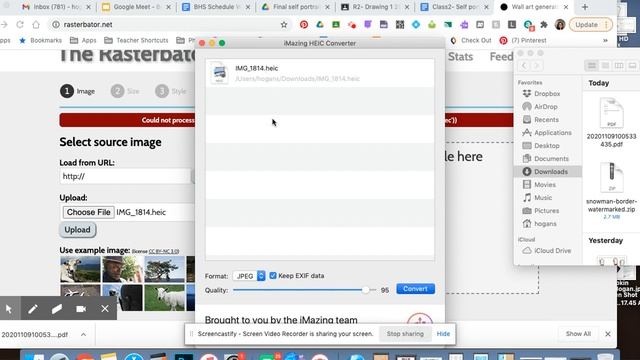This screenshot has width=640, height=360.
Task: Open Pictures in Finder sidebar
Action: tap(546, 211)
